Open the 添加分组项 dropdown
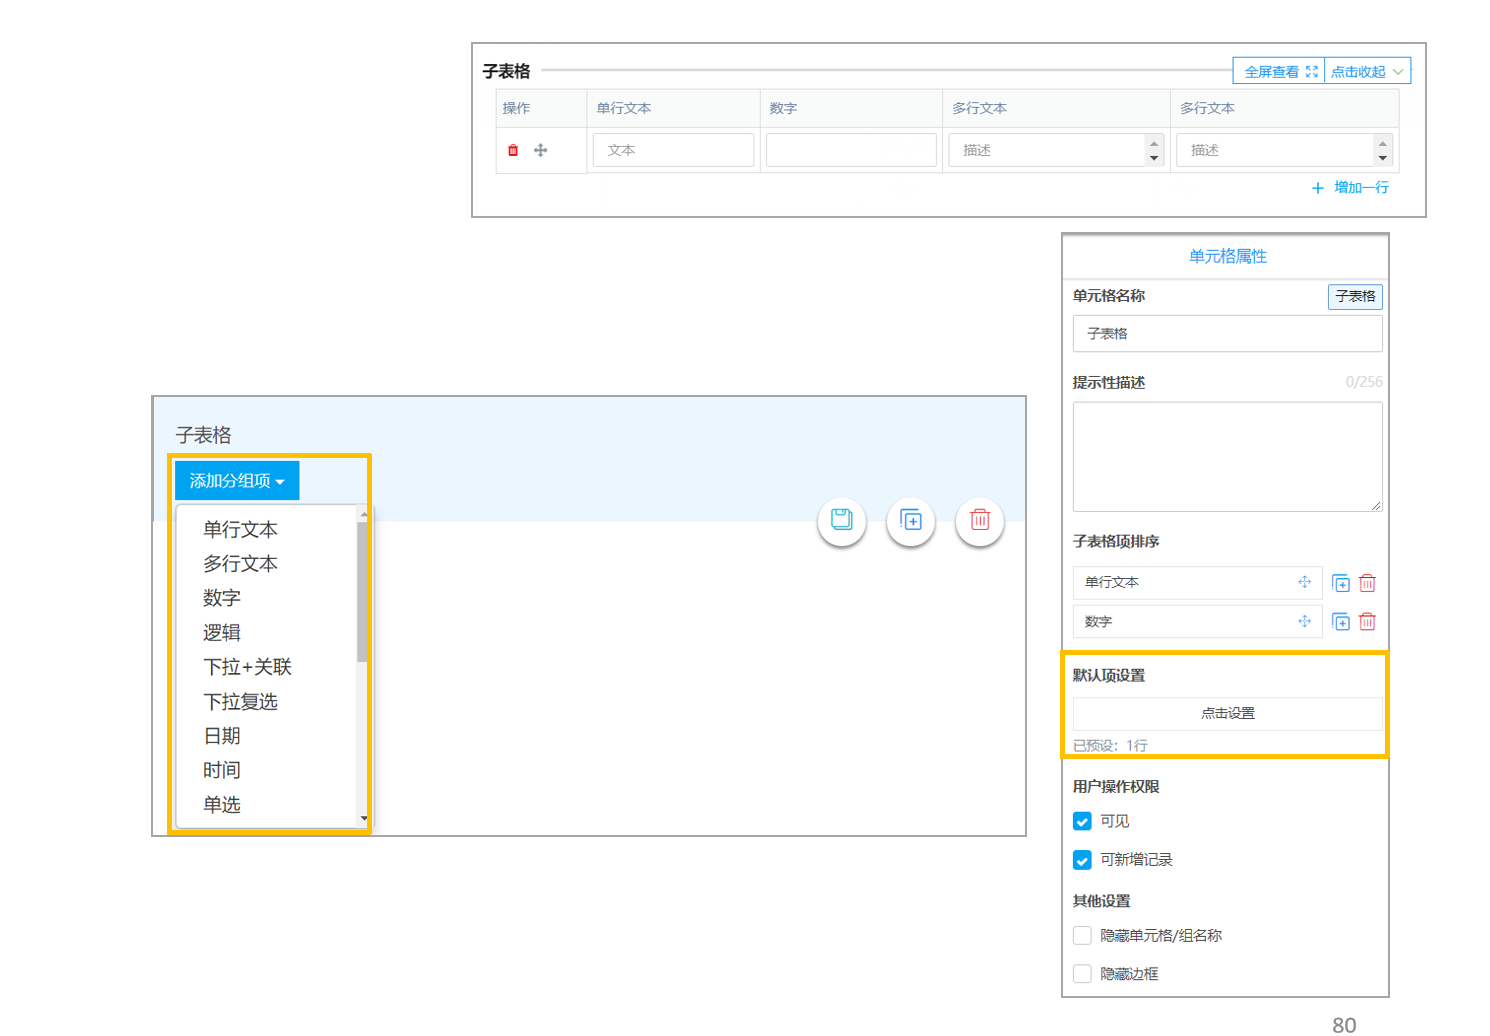 click(x=237, y=481)
